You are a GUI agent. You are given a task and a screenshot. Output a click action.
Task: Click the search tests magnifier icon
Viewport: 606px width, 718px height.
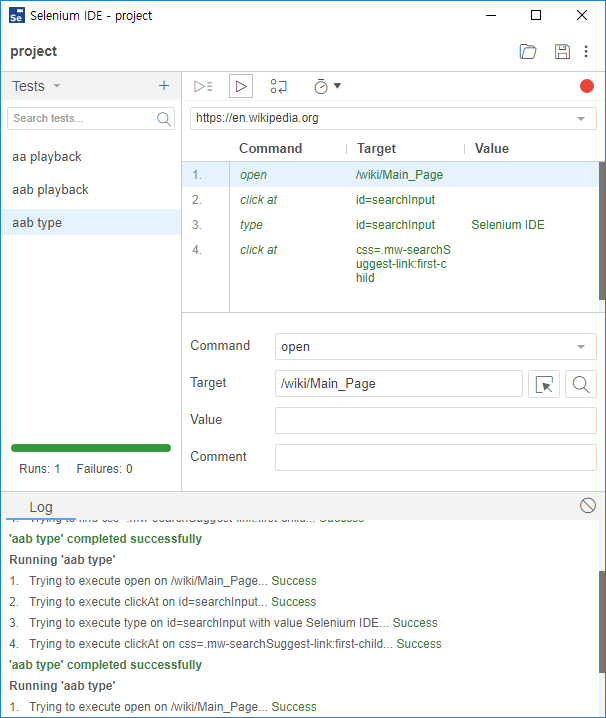click(164, 119)
